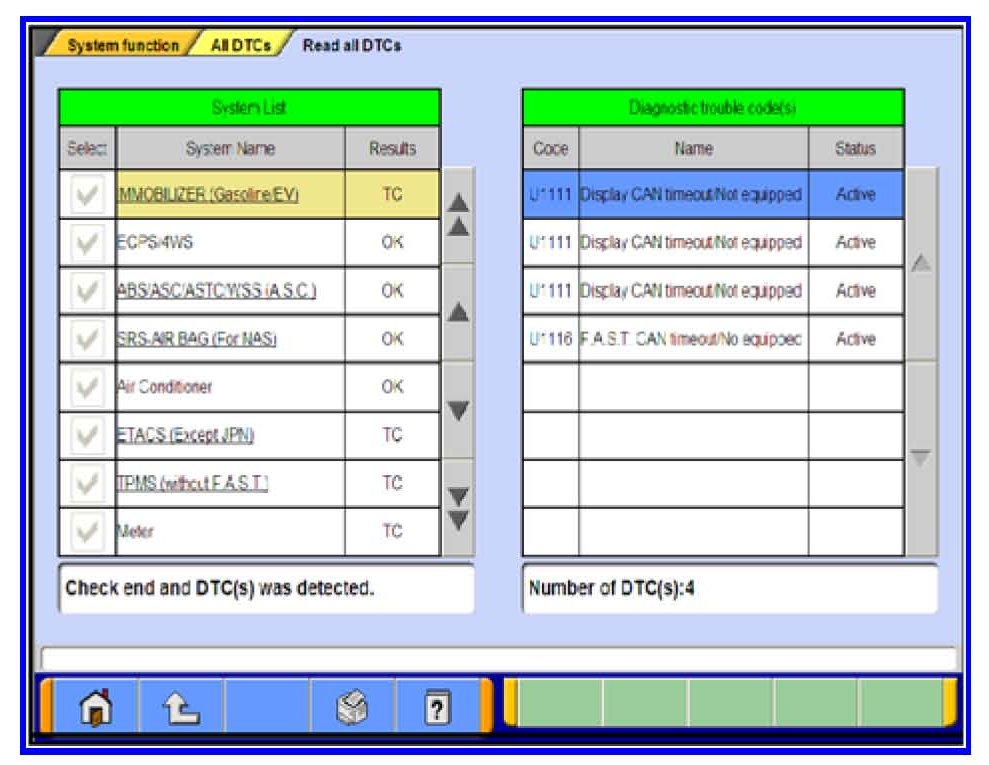The image size is (989, 765).
Task: Toggle checkbox for Meter system
Action: click(x=87, y=532)
